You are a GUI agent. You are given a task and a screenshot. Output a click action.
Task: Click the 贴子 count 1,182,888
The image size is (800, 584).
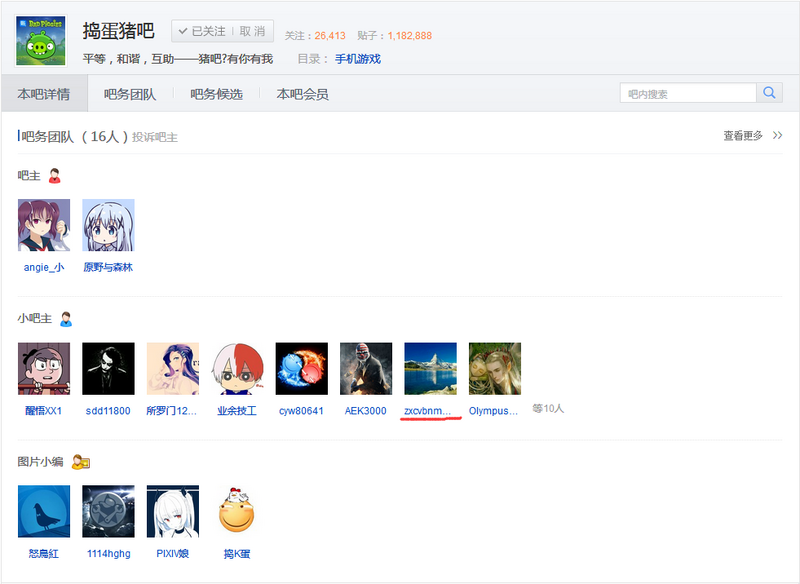pos(410,36)
